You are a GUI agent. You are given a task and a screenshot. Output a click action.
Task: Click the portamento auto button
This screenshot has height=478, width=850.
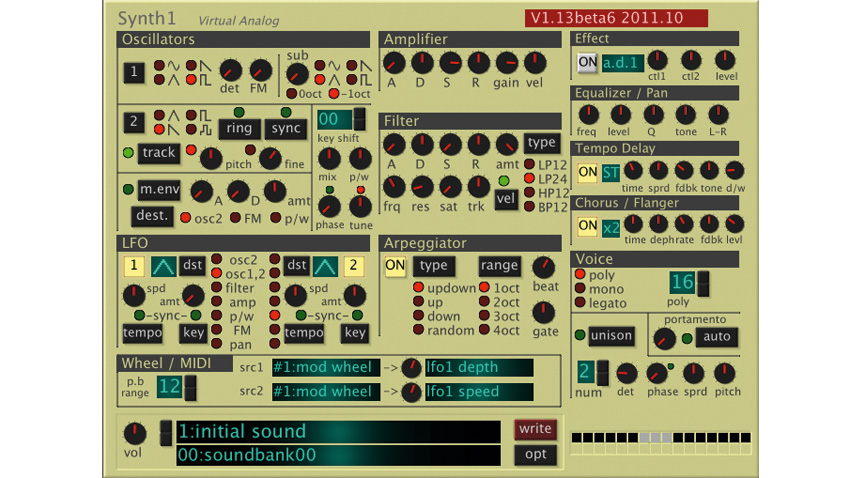716,337
